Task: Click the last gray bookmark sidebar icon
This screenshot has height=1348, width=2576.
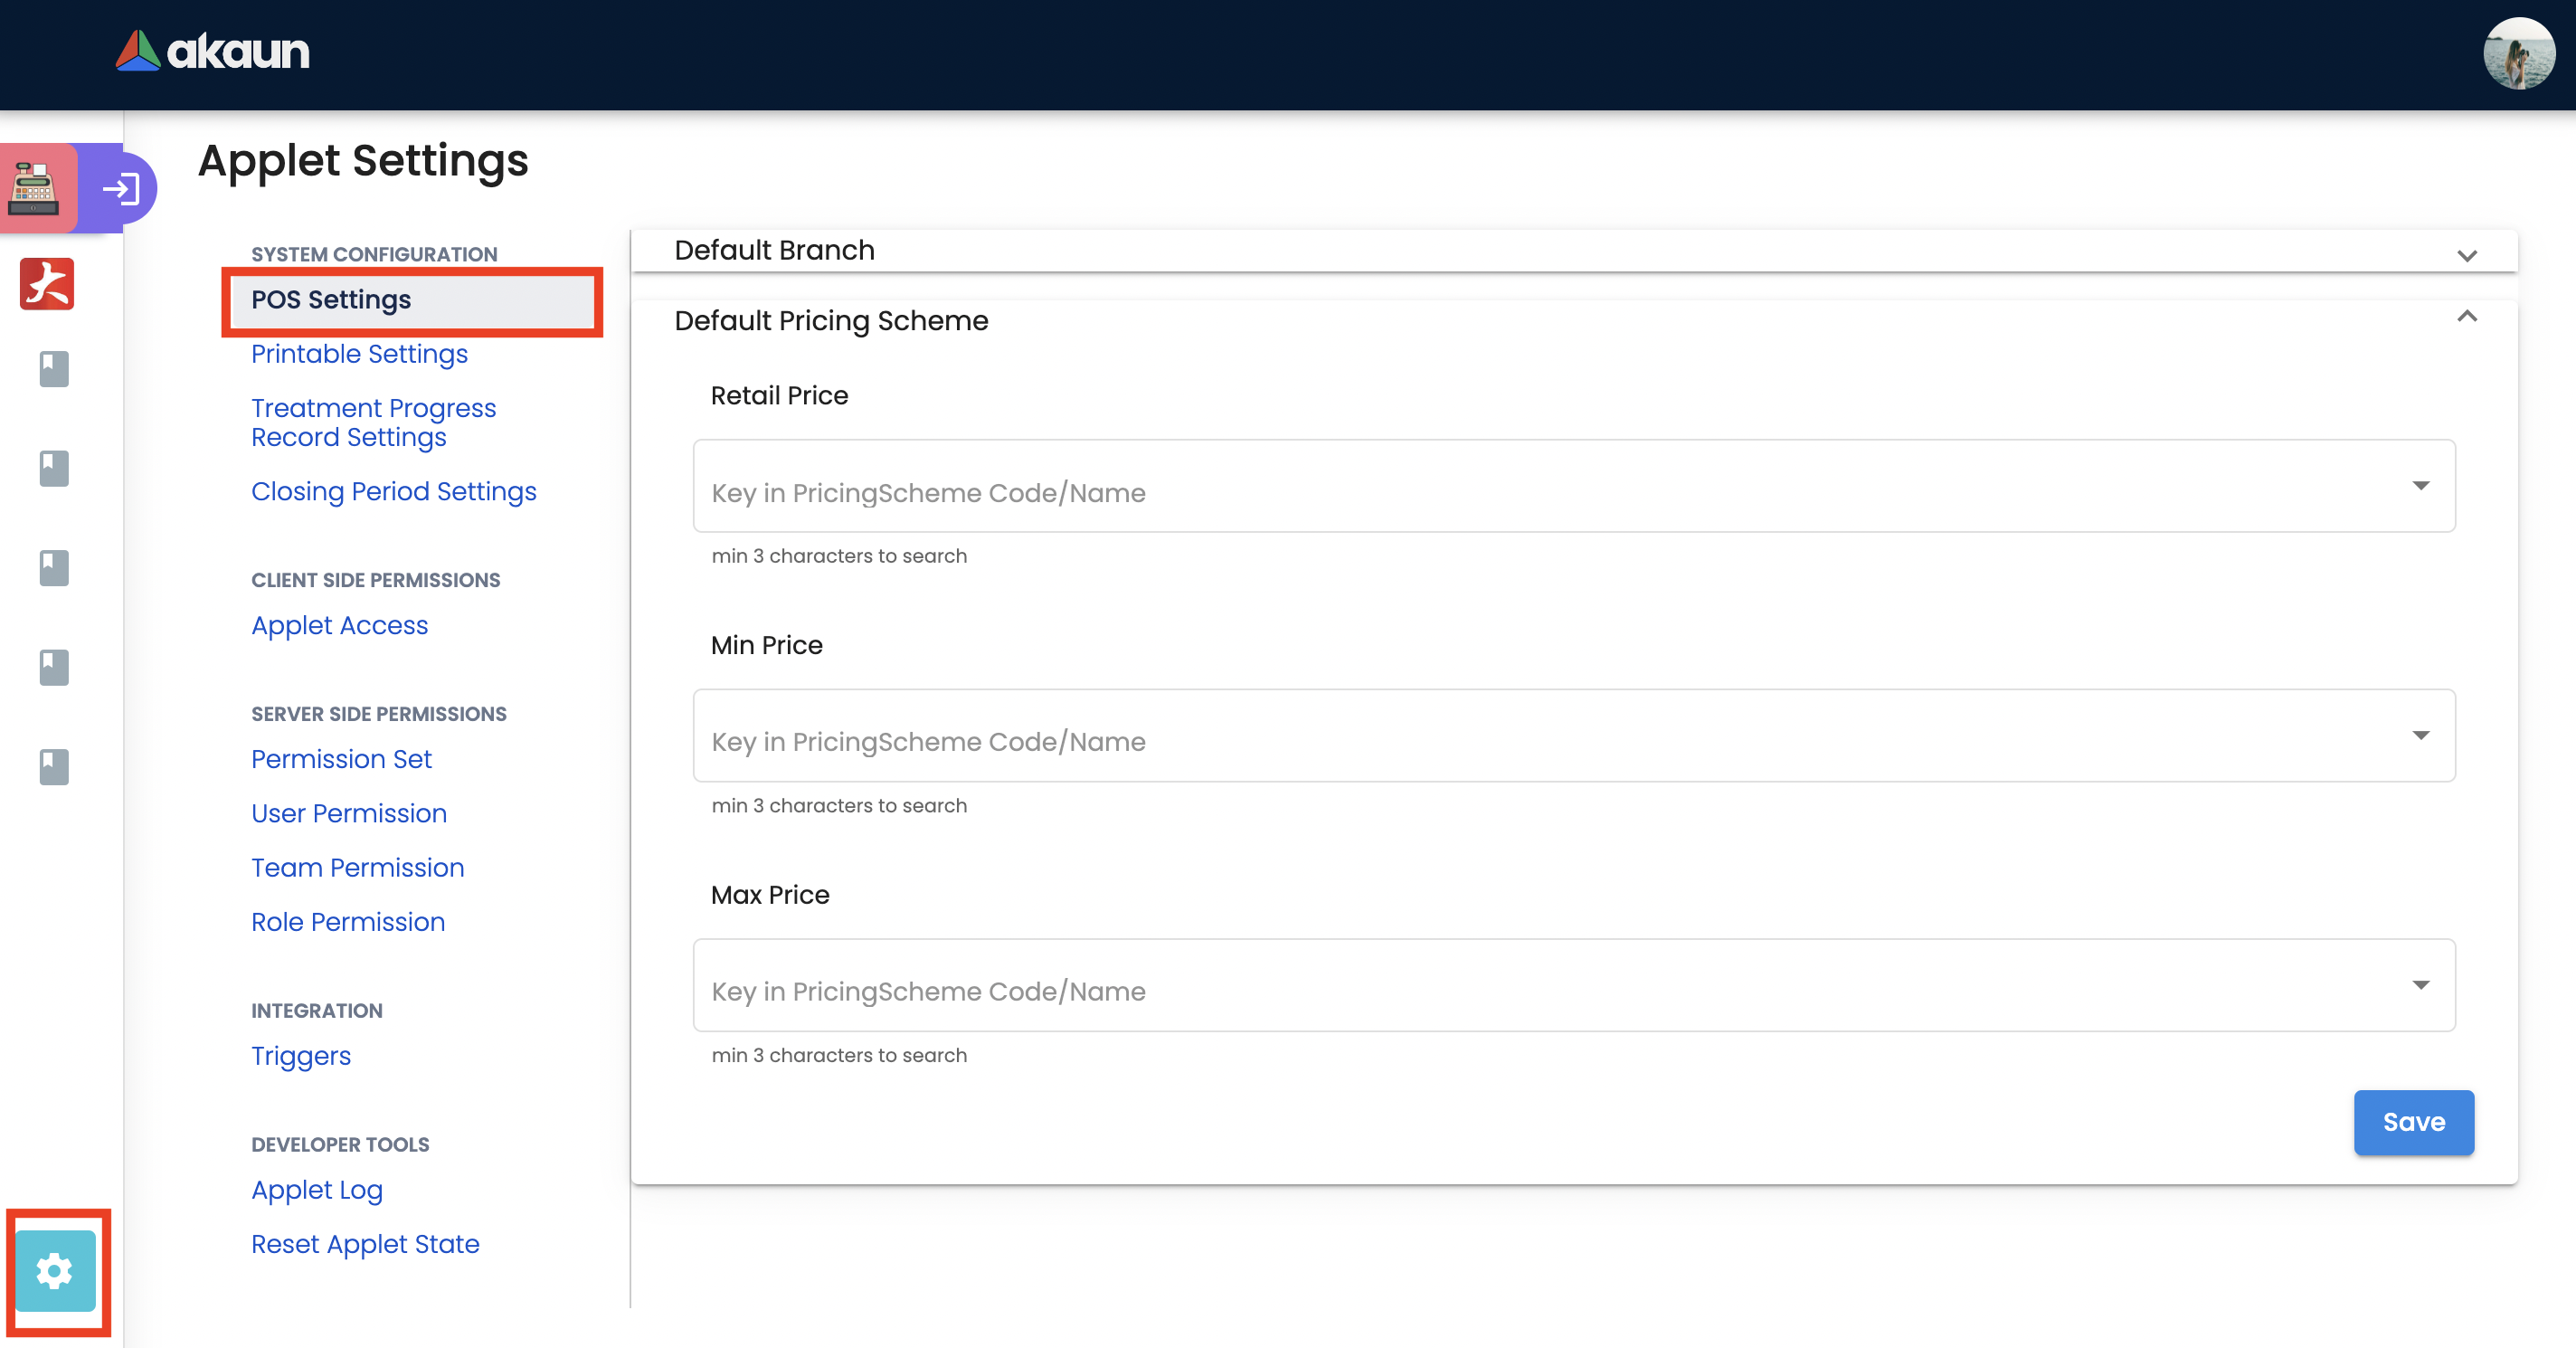Action: (x=54, y=767)
